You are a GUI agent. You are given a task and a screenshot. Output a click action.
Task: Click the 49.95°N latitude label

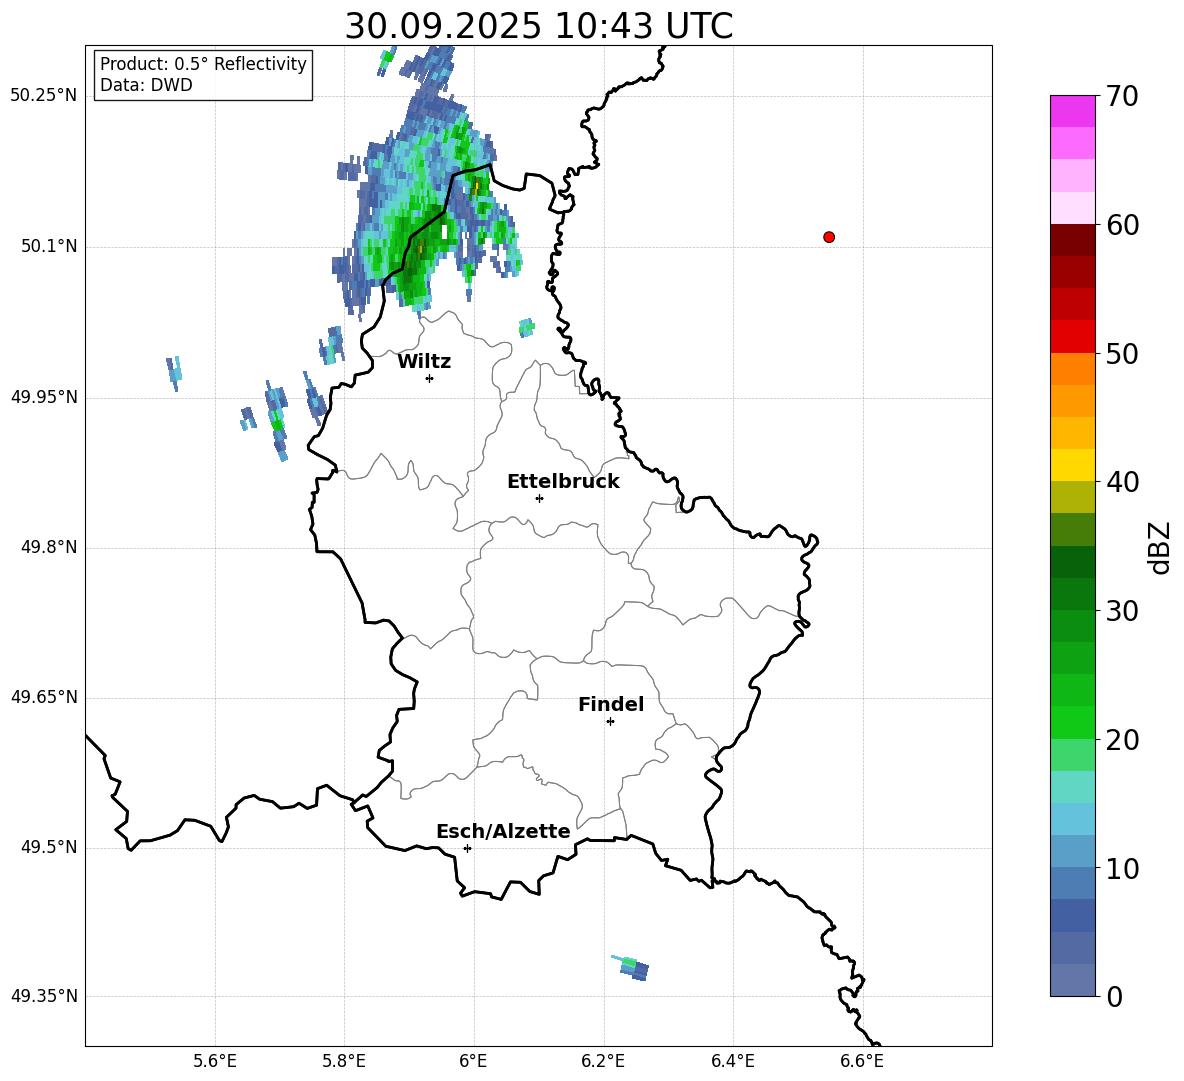pyautogui.click(x=43, y=397)
